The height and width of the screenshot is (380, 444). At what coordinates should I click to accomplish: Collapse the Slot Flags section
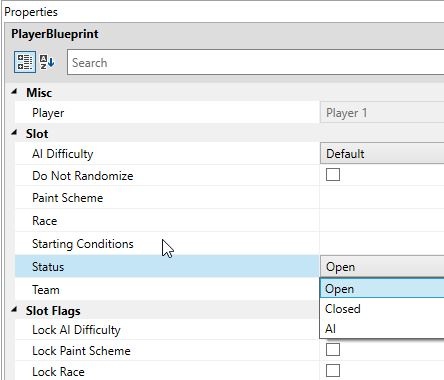14,310
